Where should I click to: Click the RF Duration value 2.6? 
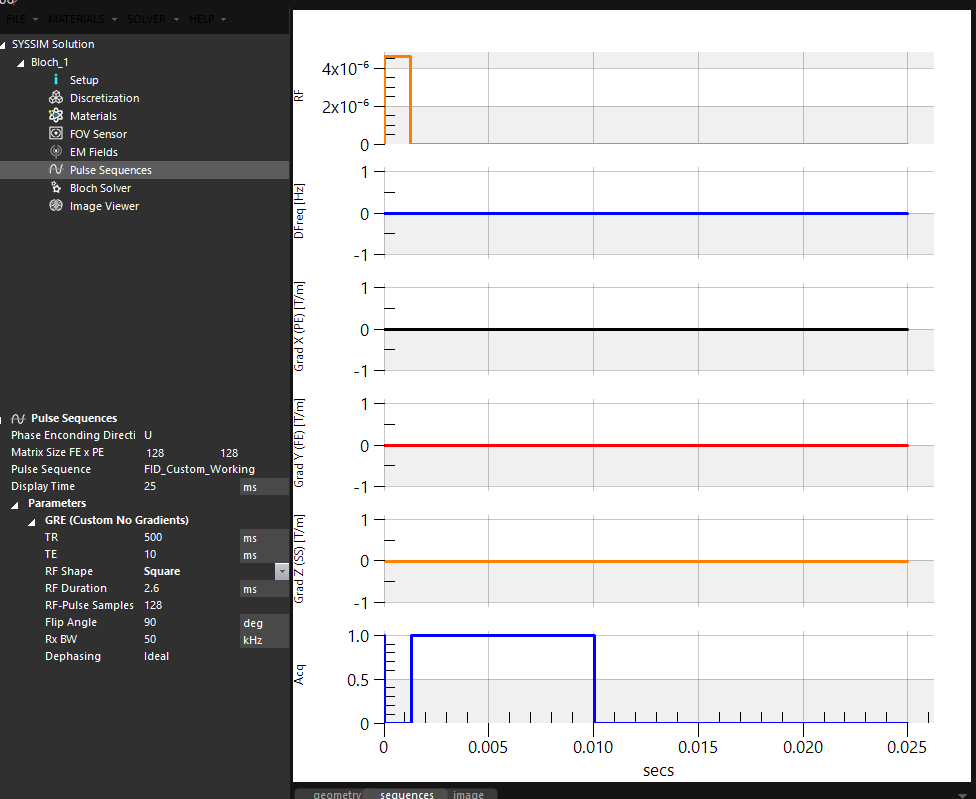tap(151, 588)
